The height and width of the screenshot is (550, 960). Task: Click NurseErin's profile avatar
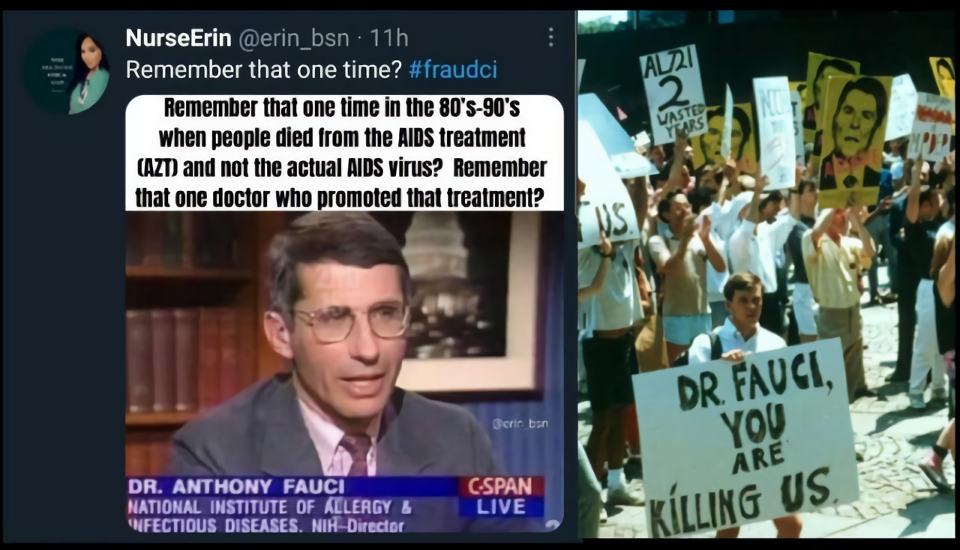tap(67, 72)
